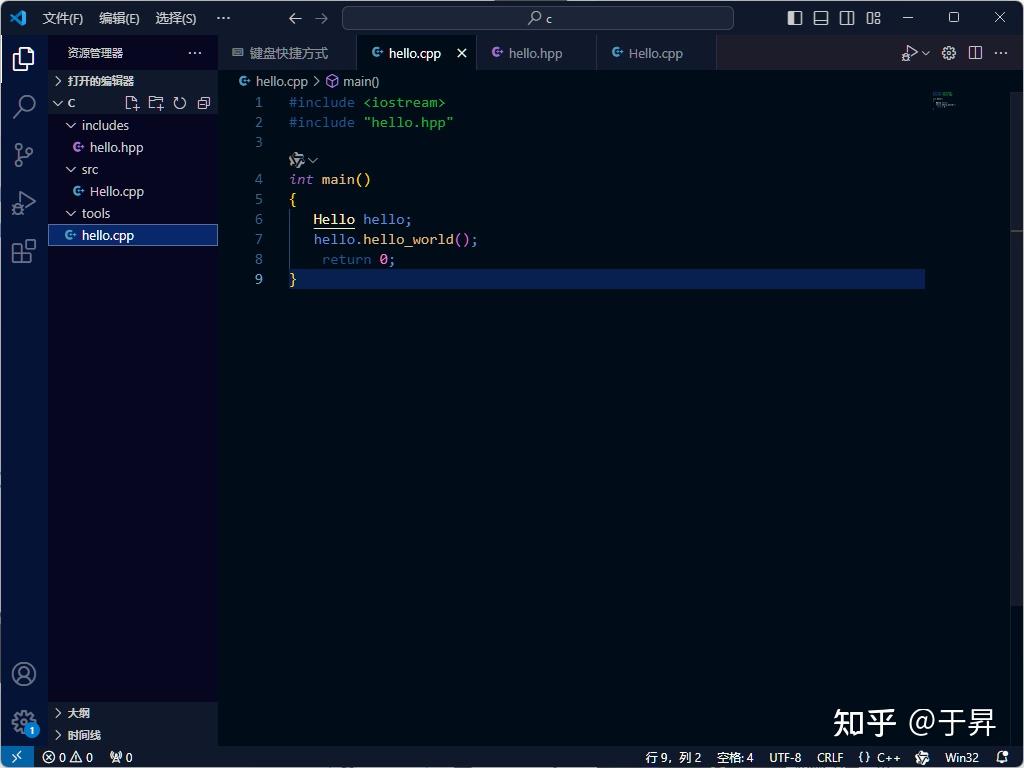Toggle primary side bar layout icon
Viewport: 1024px width, 768px height.
tap(795, 18)
